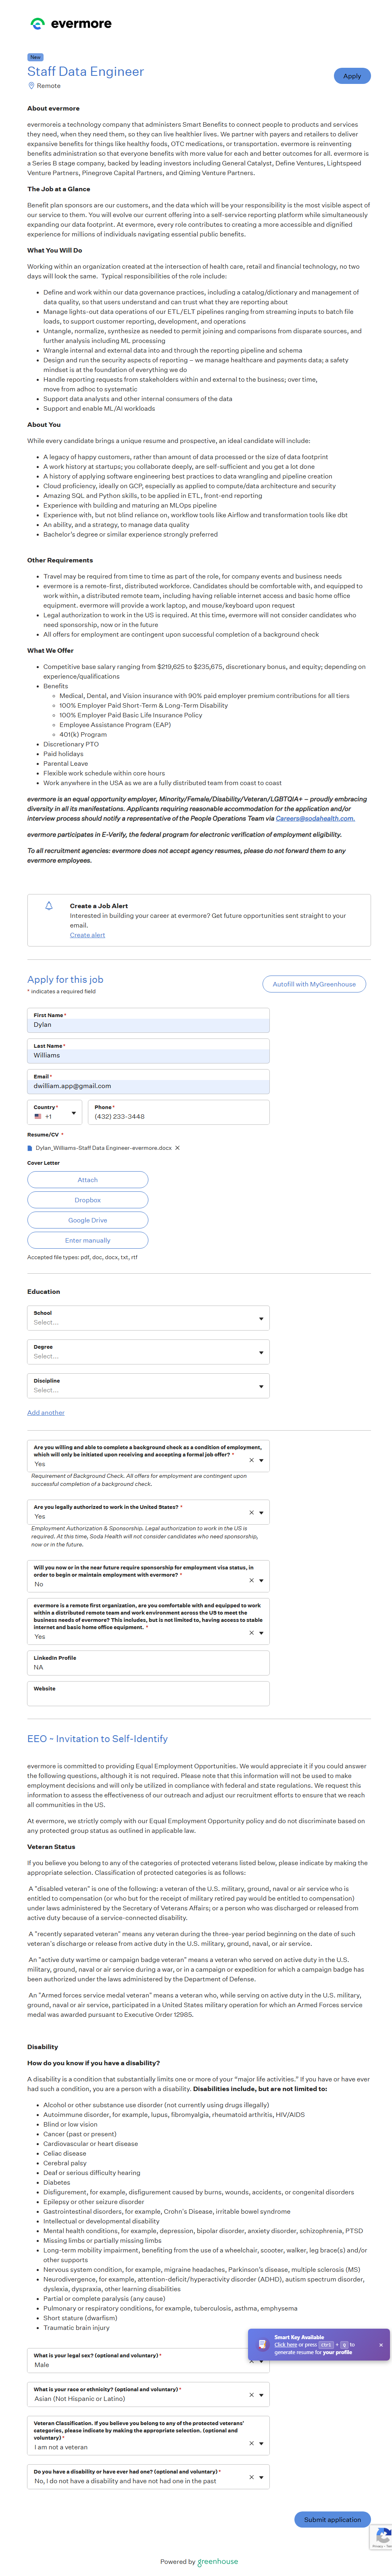
Task: Clear the legally authorized to work answer
Action: pos(251,1512)
